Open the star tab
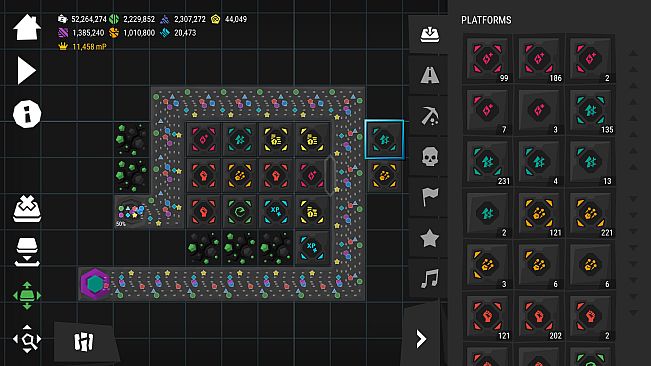The height and width of the screenshot is (366, 651). (x=430, y=238)
